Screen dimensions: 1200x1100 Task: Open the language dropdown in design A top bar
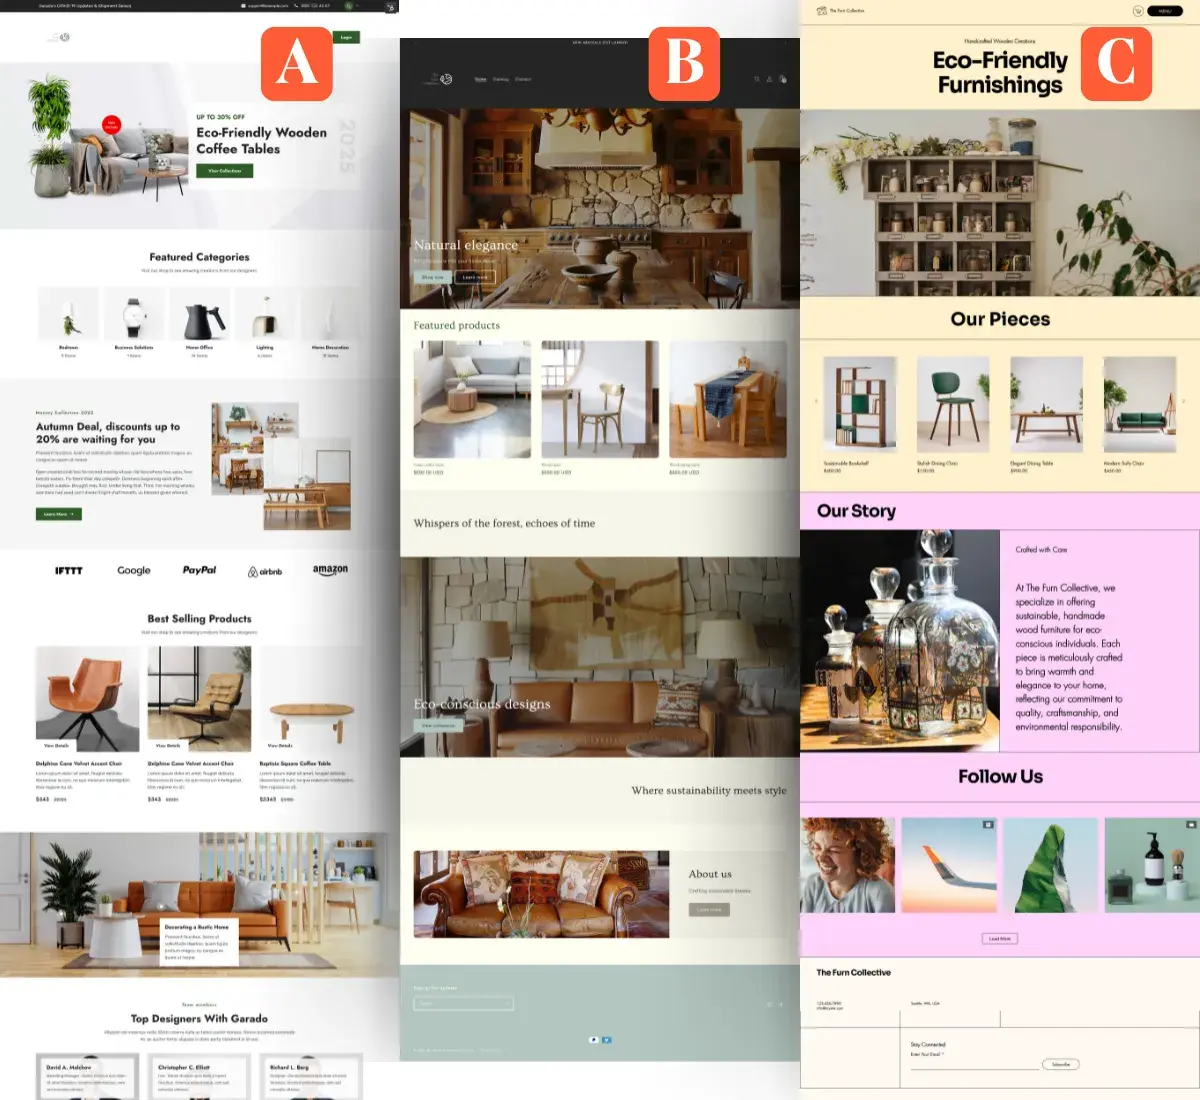point(350,6)
